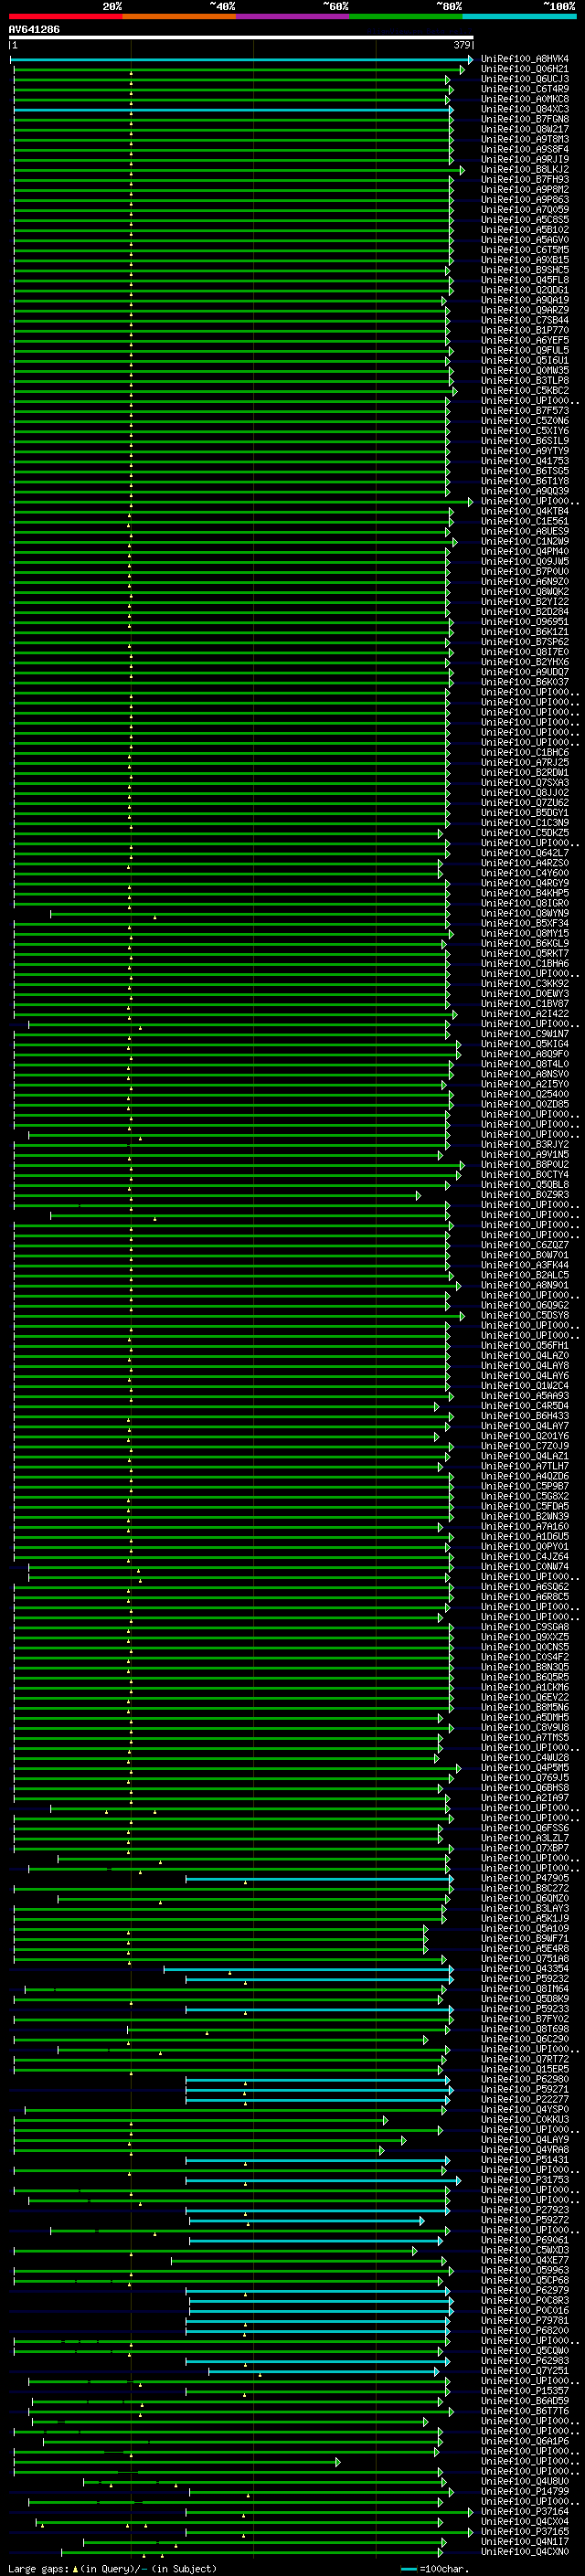Open hit UniRef100_Q84XC3
Screen dimensions: 585x2576
click(525, 109)
